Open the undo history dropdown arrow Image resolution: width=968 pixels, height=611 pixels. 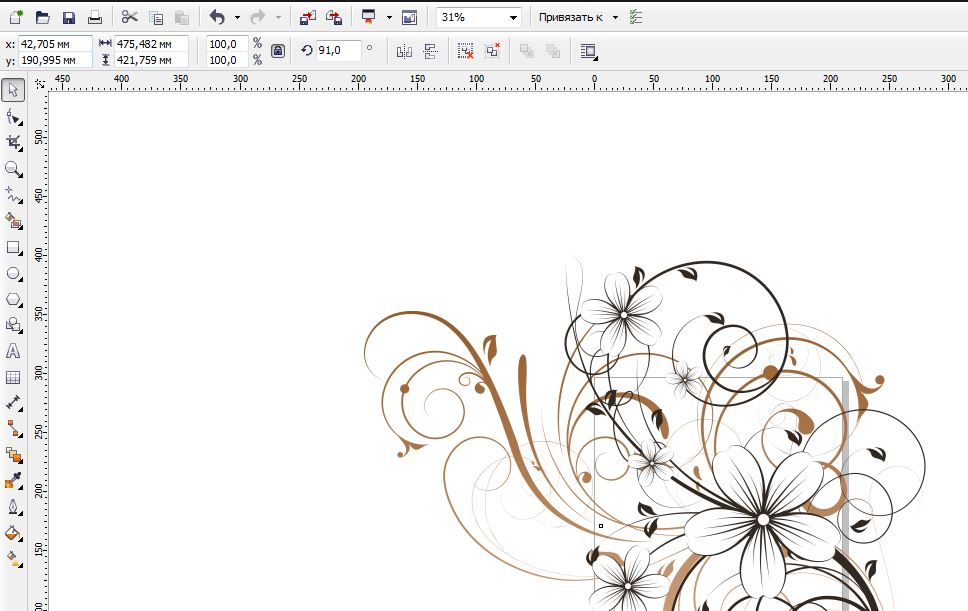(237, 17)
